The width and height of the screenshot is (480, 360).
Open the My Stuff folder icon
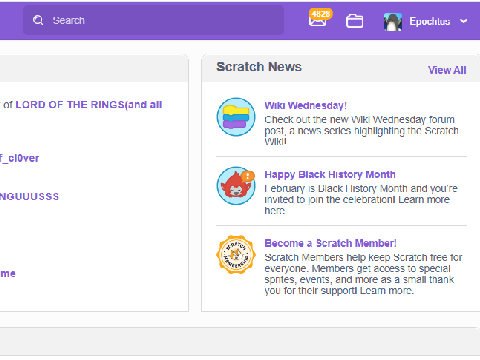pyautogui.click(x=354, y=21)
